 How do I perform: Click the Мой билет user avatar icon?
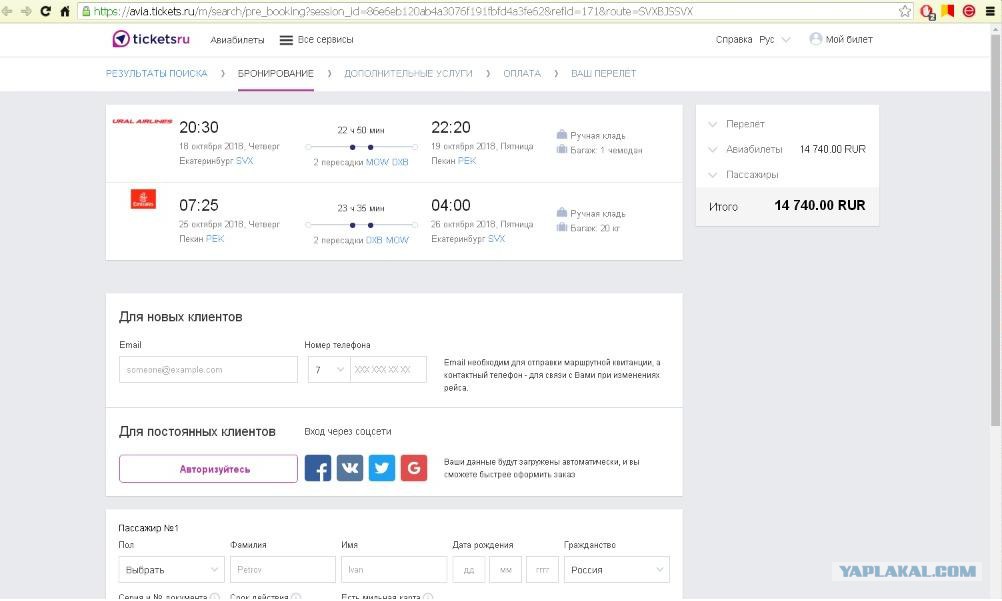coord(815,39)
